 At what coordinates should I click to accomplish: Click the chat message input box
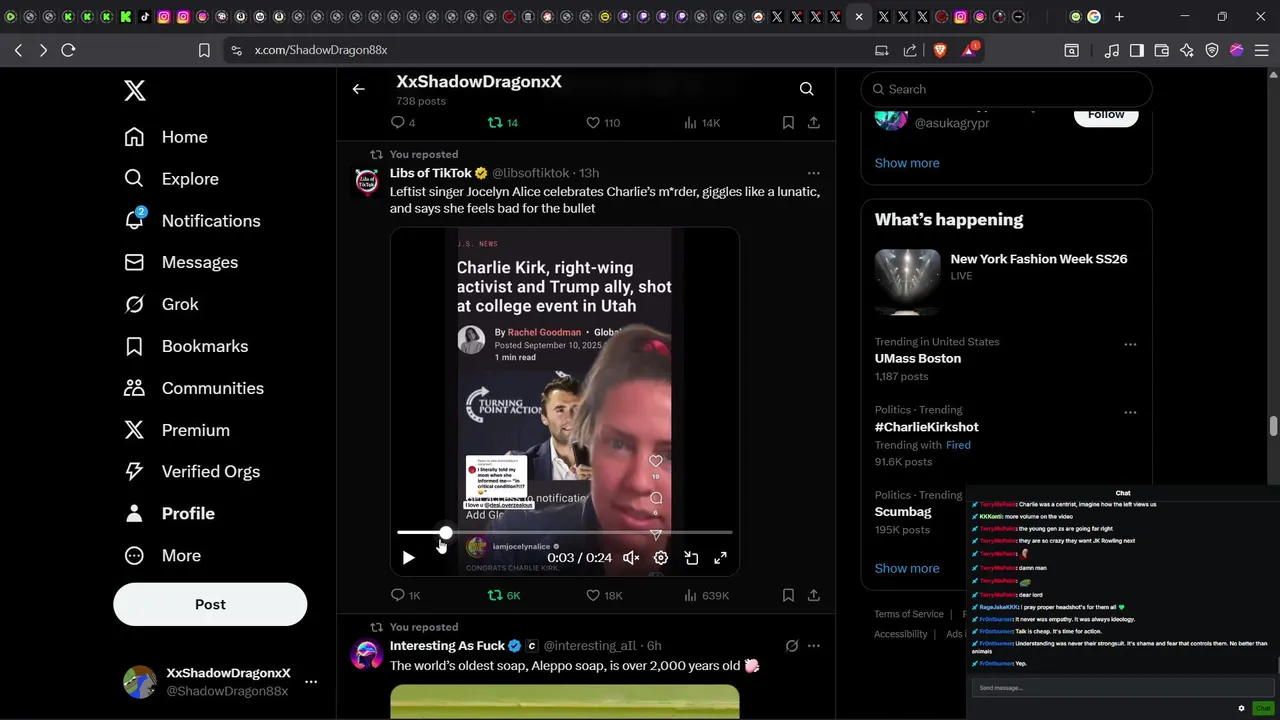[x=1123, y=688]
